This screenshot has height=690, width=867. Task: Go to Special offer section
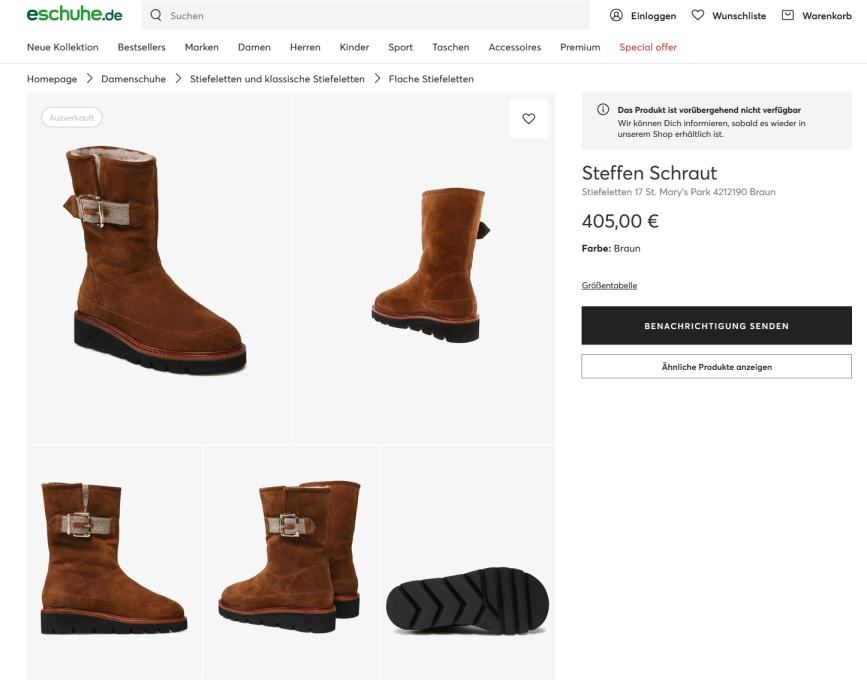648,47
